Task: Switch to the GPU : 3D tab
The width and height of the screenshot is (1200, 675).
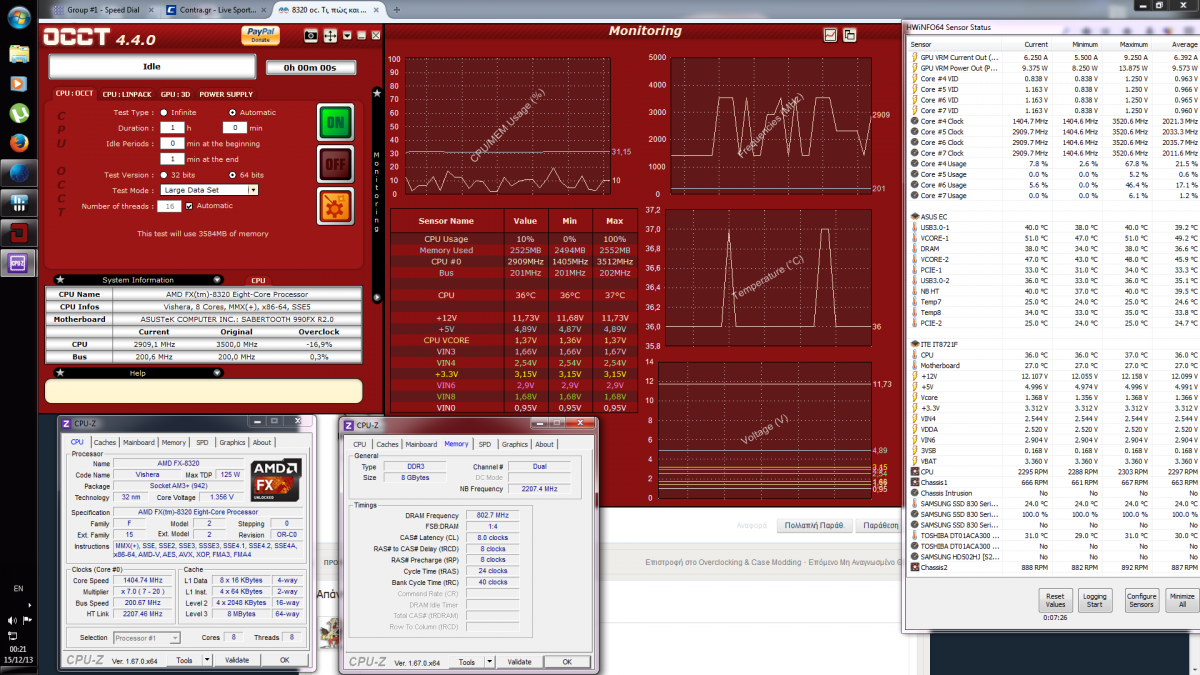Action: pos(175,94)
